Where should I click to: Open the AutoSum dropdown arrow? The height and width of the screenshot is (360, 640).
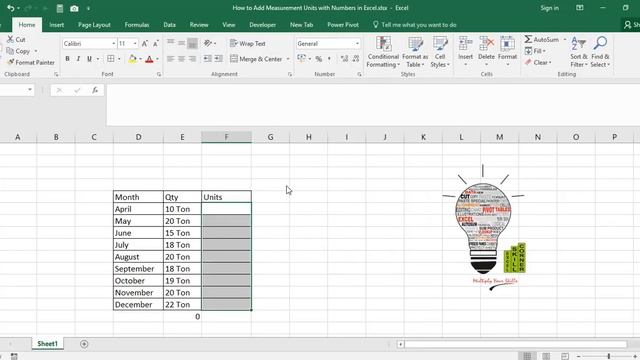pos(565,40)
